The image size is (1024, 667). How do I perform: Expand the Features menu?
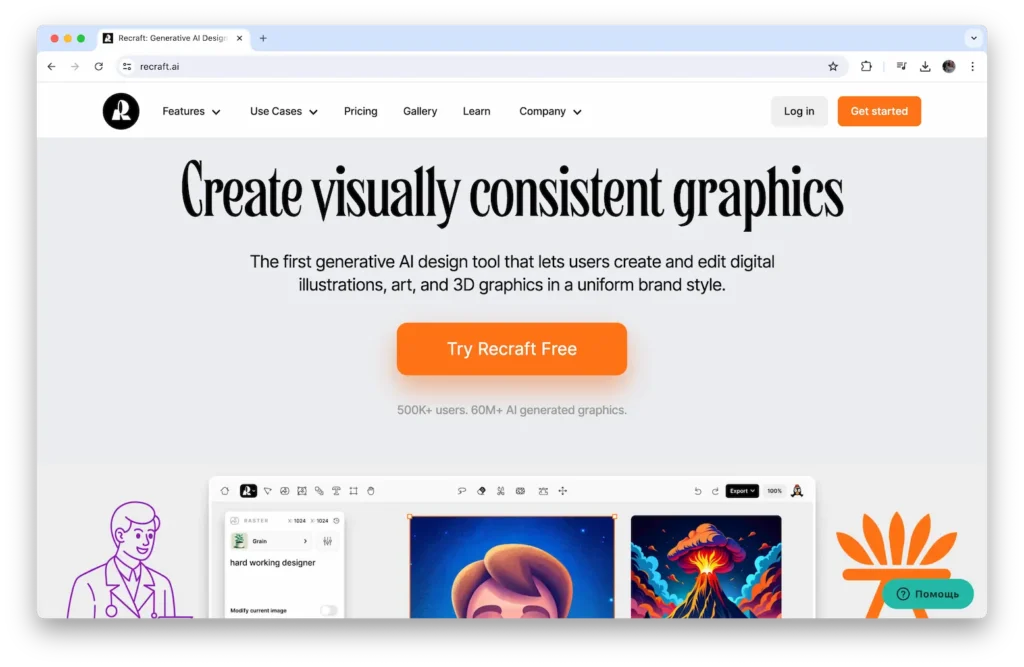(191, 112)
